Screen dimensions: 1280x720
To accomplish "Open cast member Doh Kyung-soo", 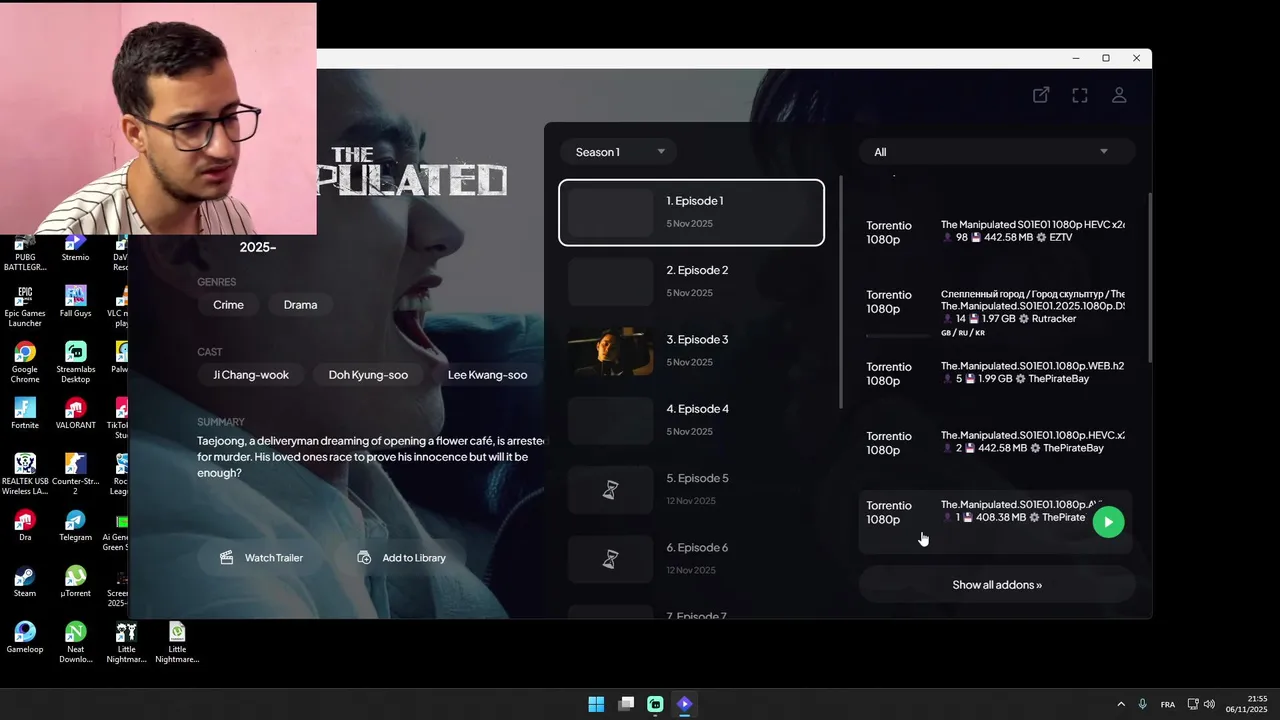I will pyautogui.click(x=368, y=375).
